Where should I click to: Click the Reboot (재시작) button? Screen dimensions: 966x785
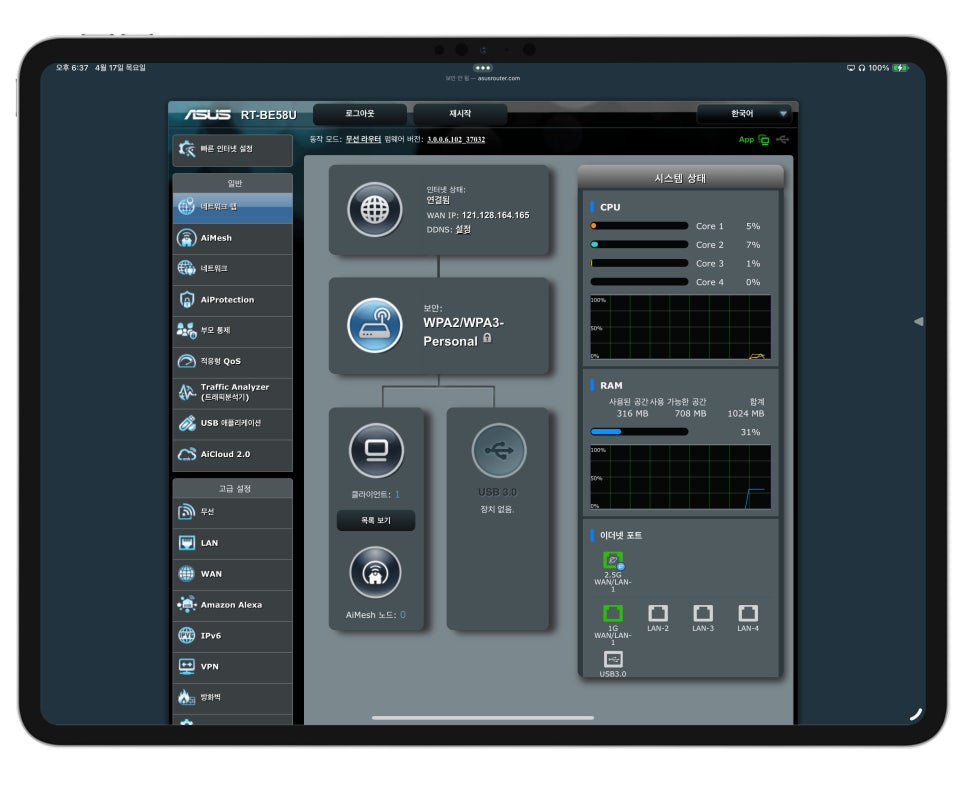(460, 114)
